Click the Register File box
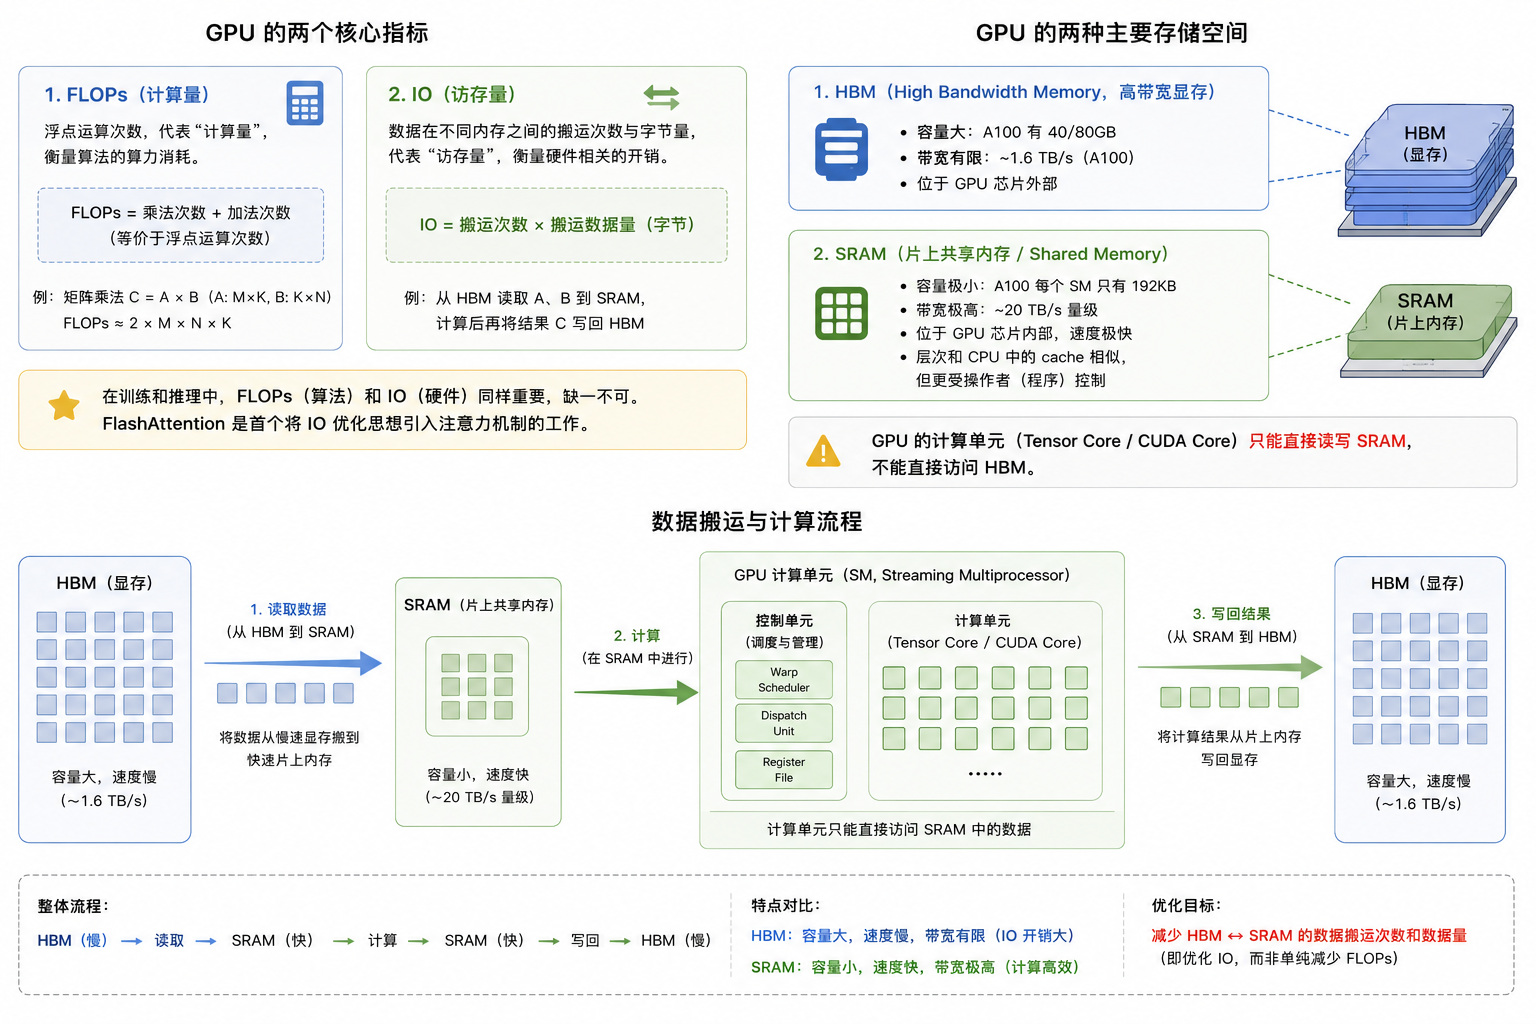 click(784, 769)
